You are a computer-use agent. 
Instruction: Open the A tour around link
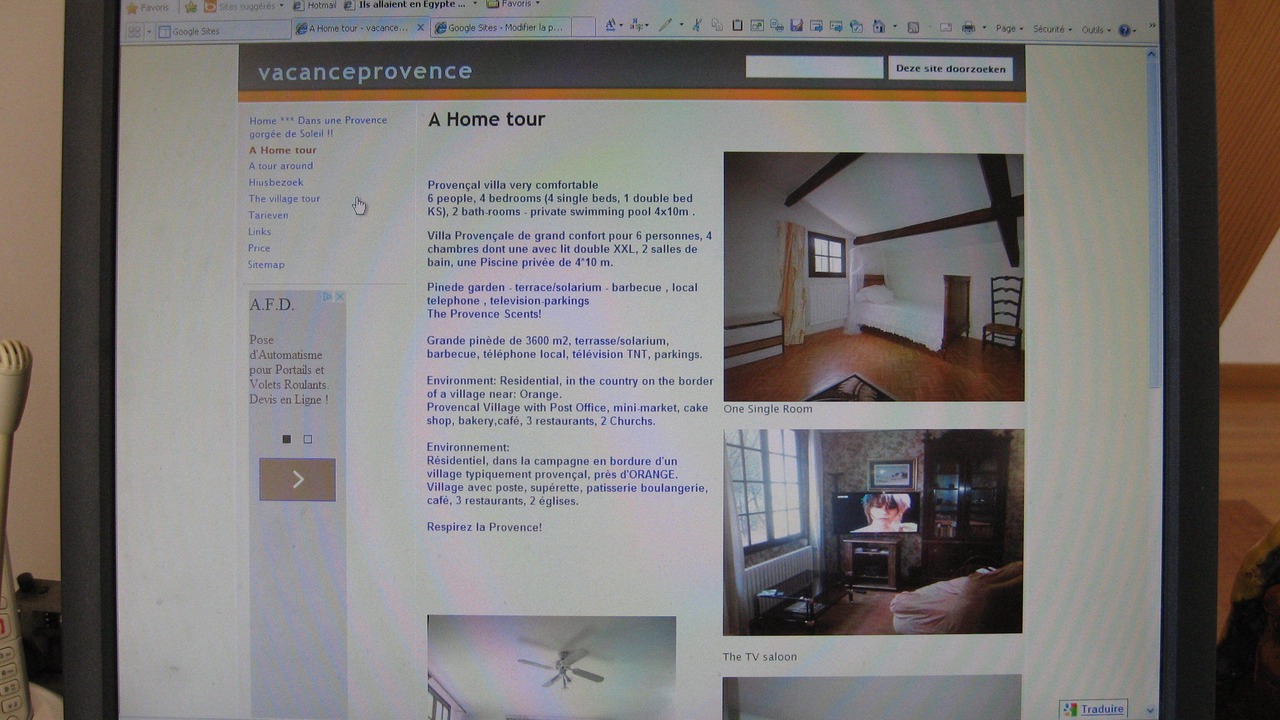[281, 166]
